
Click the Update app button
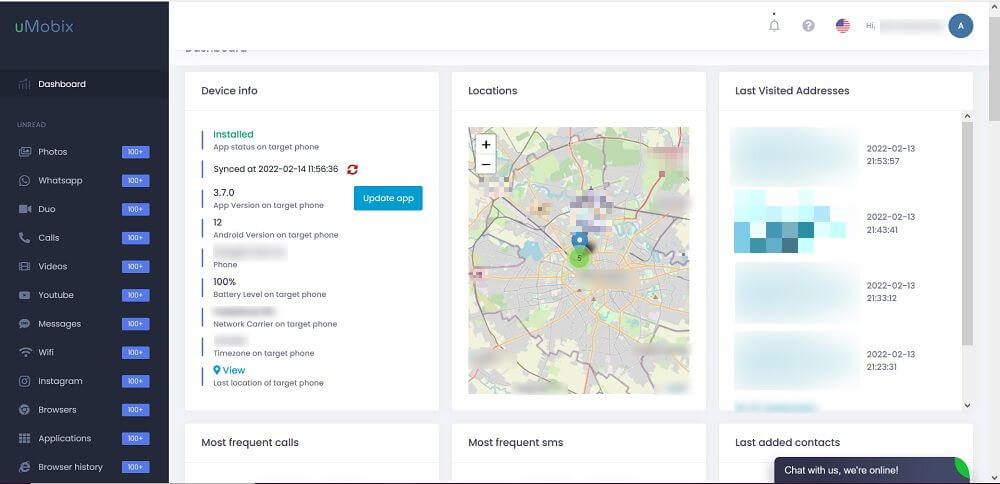[x=388, y=198]
